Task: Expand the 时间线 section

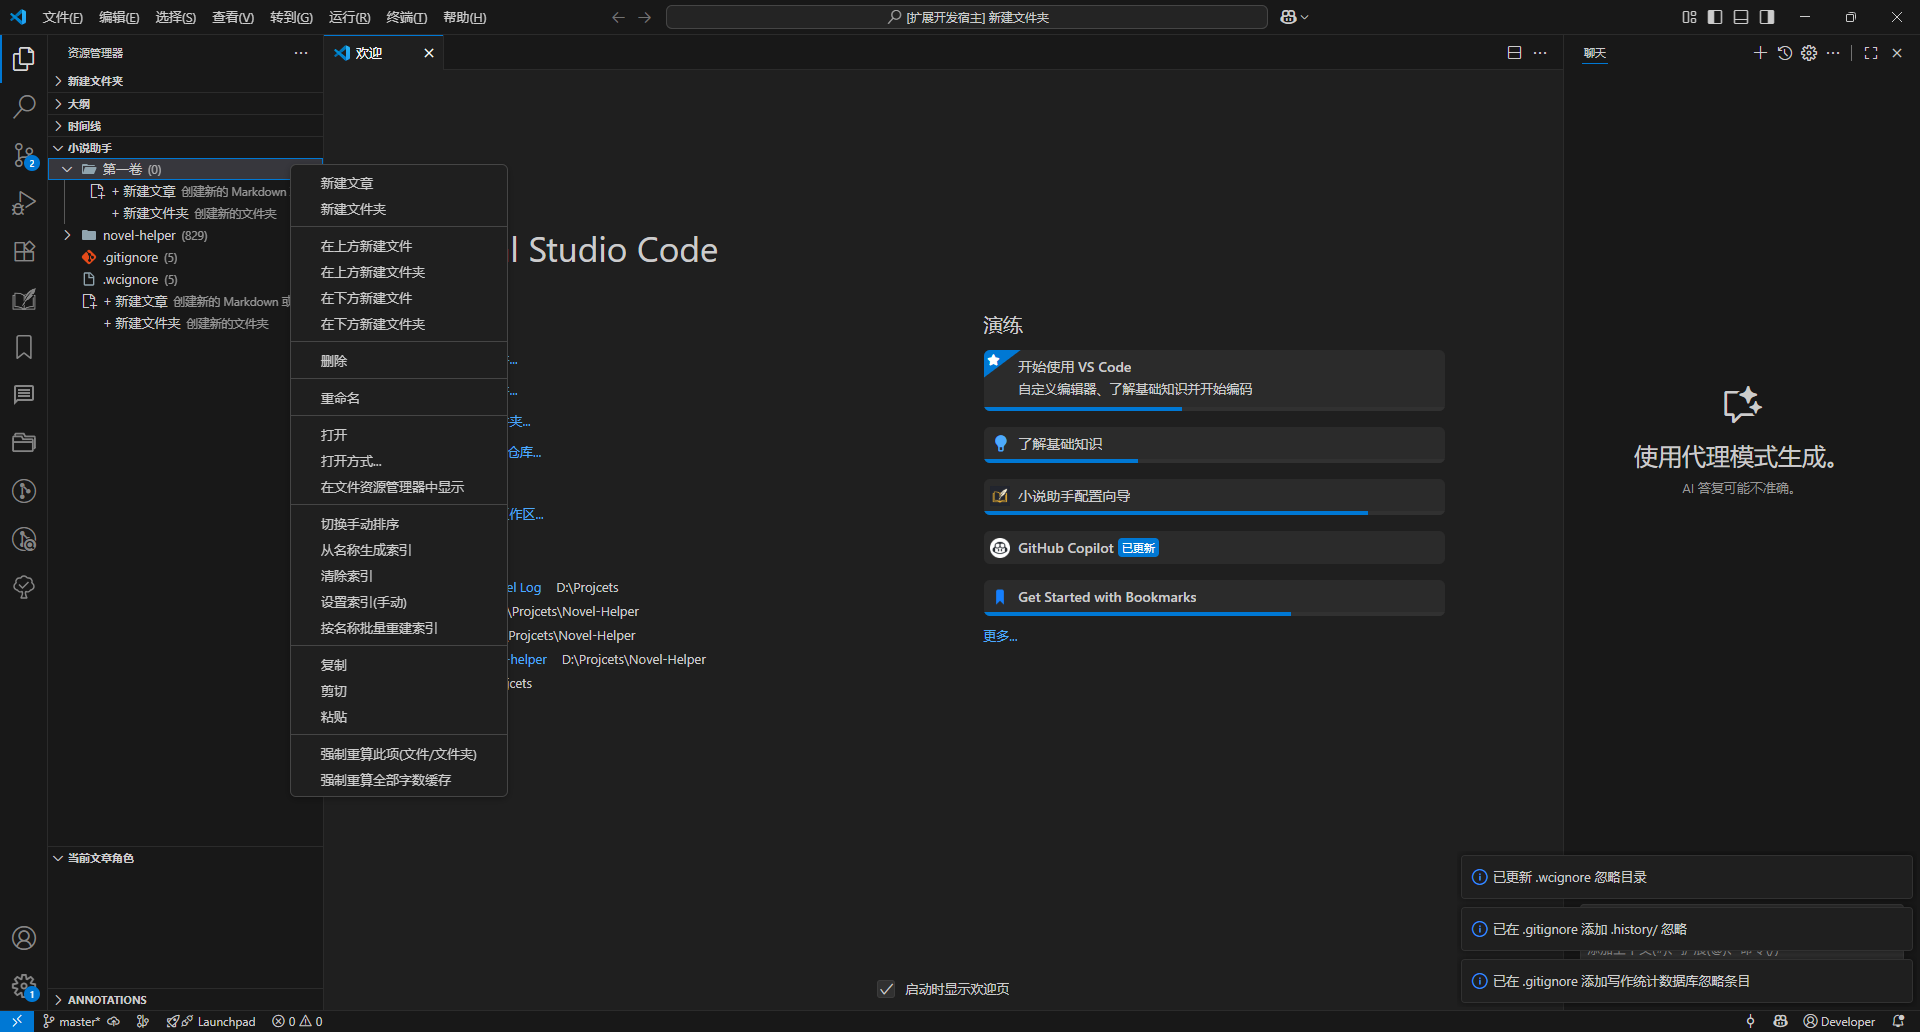Action: 84,126
